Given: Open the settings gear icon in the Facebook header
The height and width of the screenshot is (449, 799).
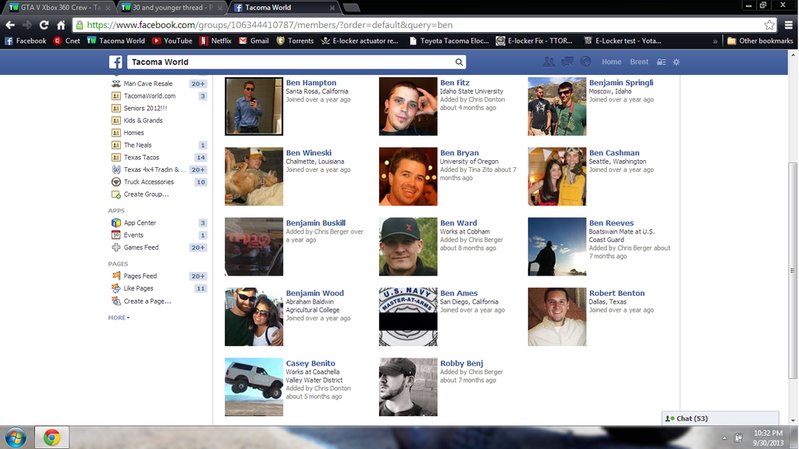Looking at the screenshot, I should point(676,62).
